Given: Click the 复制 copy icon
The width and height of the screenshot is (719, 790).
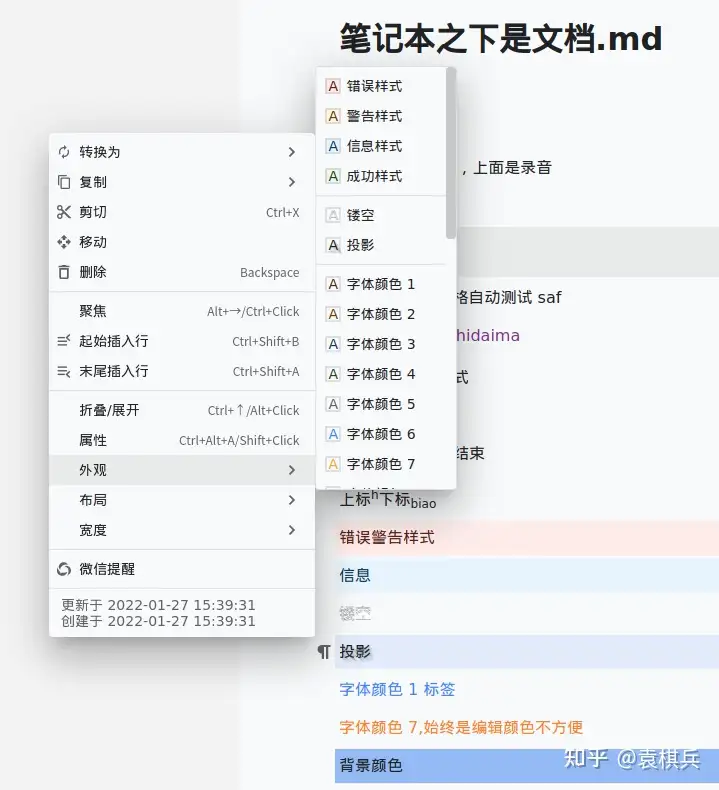Looking at the screenshot, I should [x=64, y=182].
